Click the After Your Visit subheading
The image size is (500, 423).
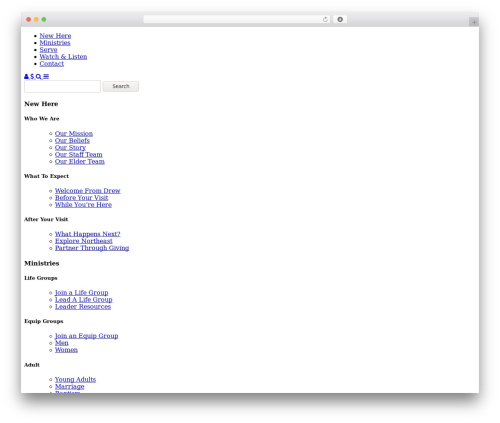(x=46, y=219)
